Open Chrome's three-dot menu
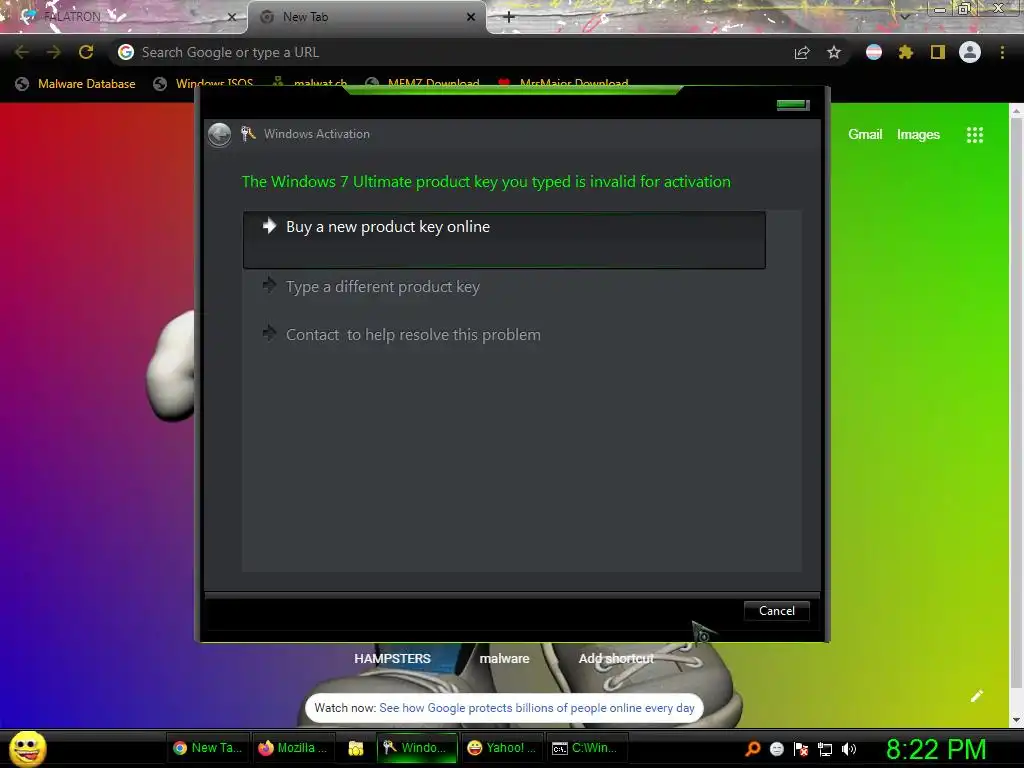1024x768 pixels. tap(1002, 52)
